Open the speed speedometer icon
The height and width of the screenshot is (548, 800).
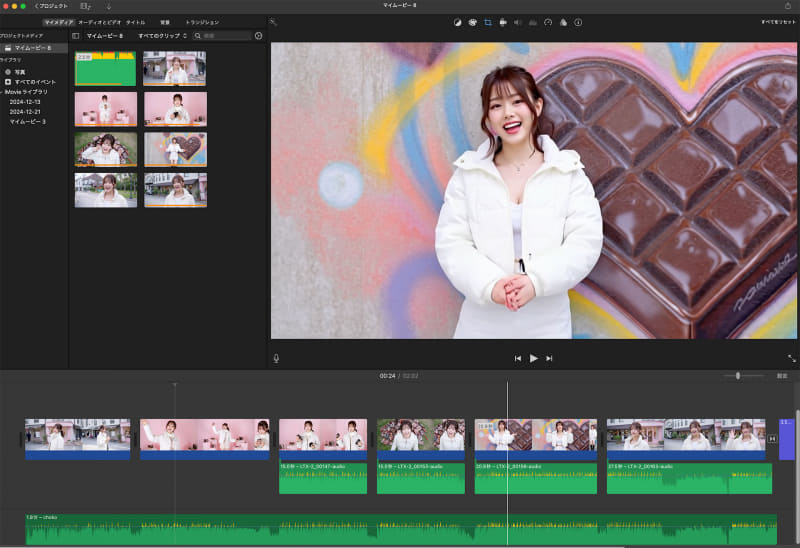(x=548, y=22)
